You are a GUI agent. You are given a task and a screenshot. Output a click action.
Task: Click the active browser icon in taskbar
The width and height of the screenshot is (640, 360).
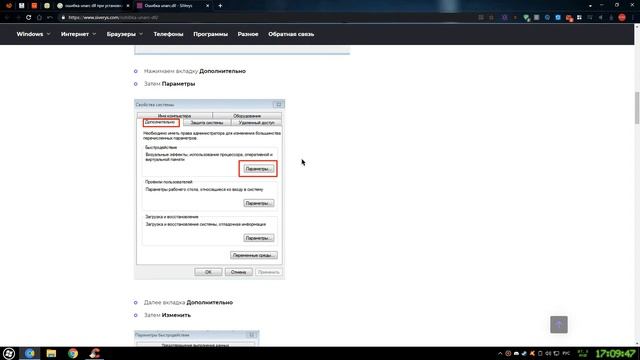(30, 353)
